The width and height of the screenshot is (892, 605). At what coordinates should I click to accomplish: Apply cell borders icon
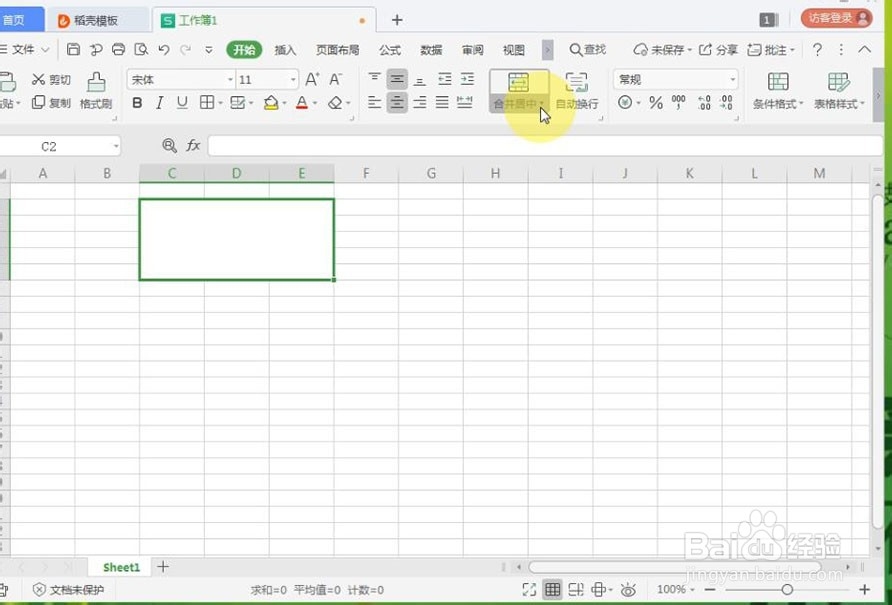(207, 103)
